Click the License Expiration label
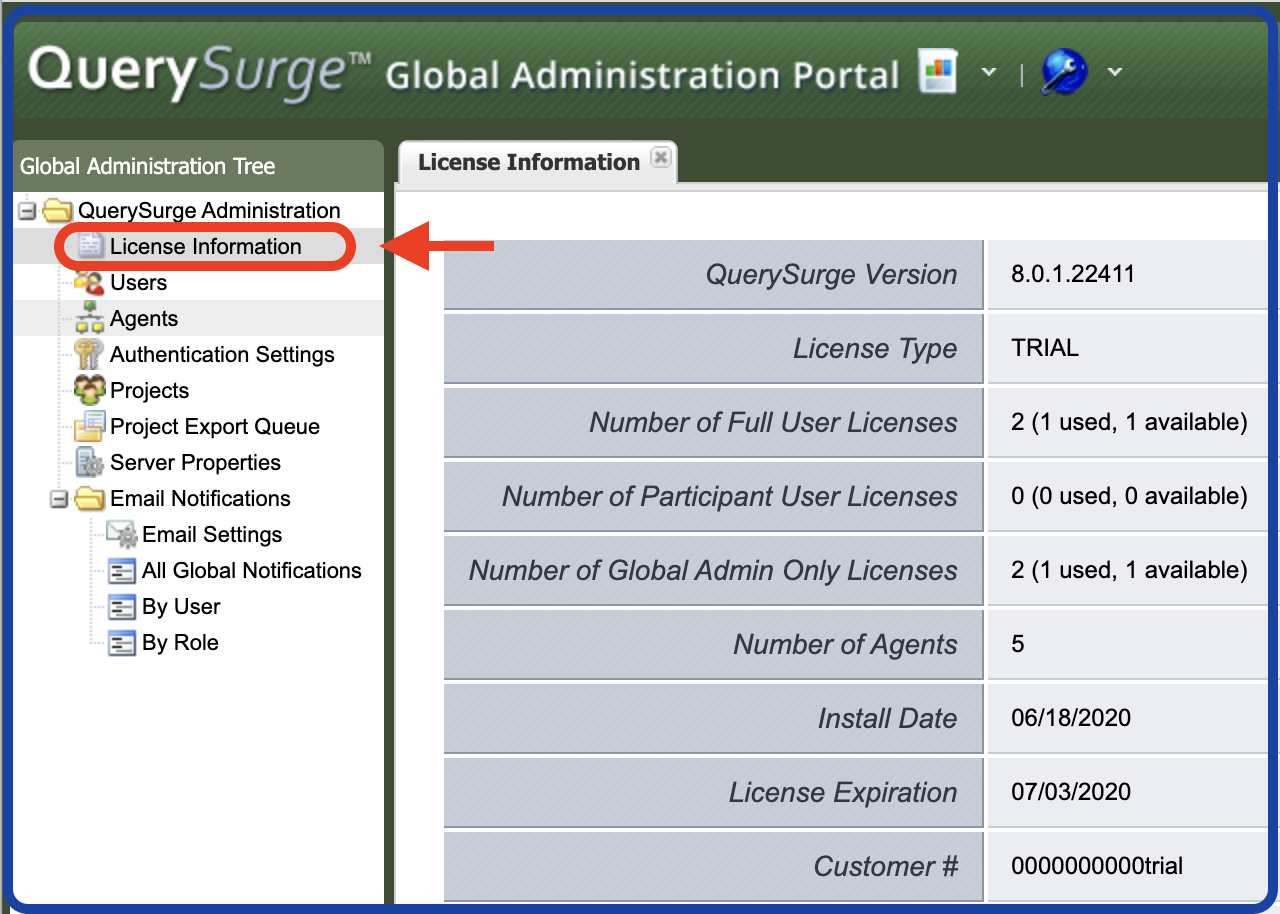This screenshot has width=1280, height=914. [x=843, y=793]
